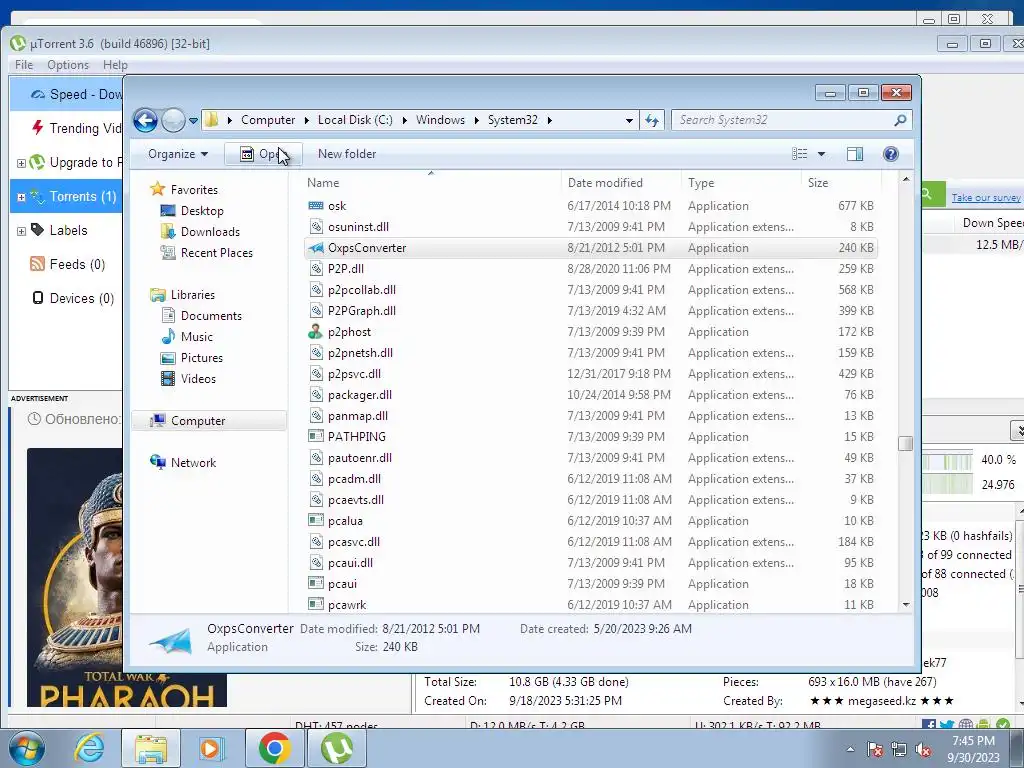1024x768 pixels.
Task: Click the Open toolbar button
Action: (263, 154)
